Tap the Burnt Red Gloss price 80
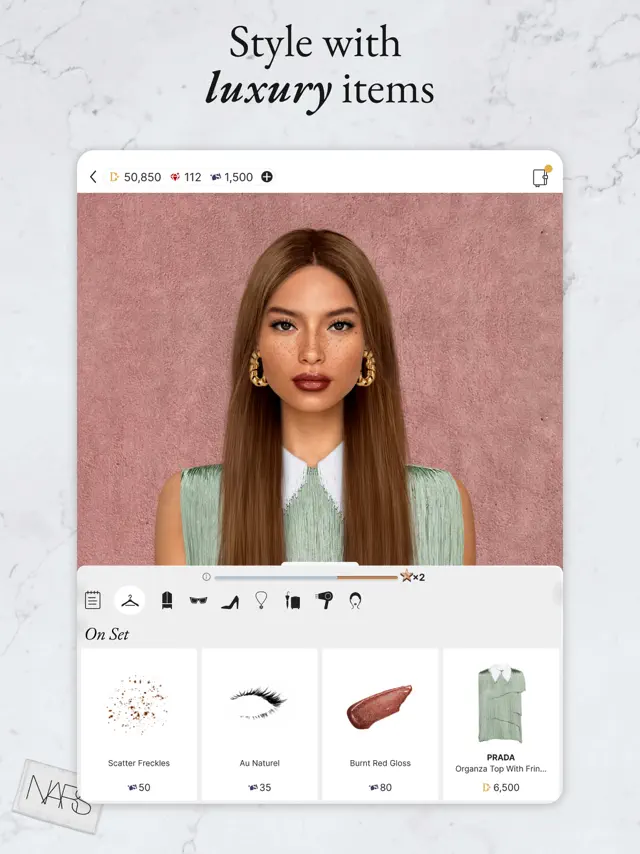640x854 pixels. pos(380,787)
